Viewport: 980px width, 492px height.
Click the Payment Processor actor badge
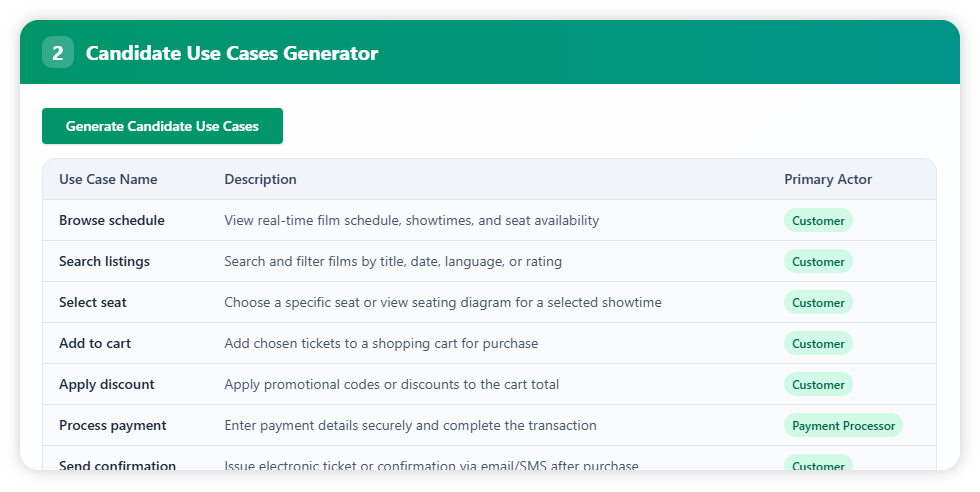coord(843,426)
